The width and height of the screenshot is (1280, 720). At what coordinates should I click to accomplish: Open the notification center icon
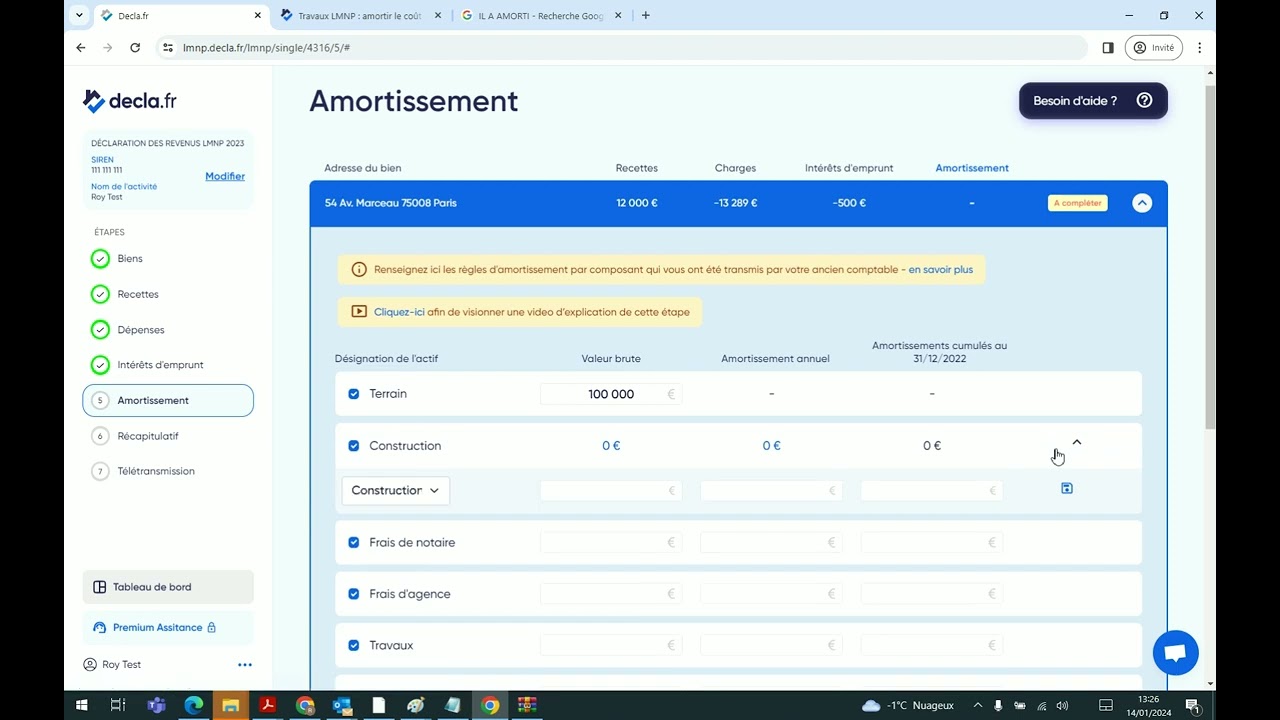click(1193, 705)
